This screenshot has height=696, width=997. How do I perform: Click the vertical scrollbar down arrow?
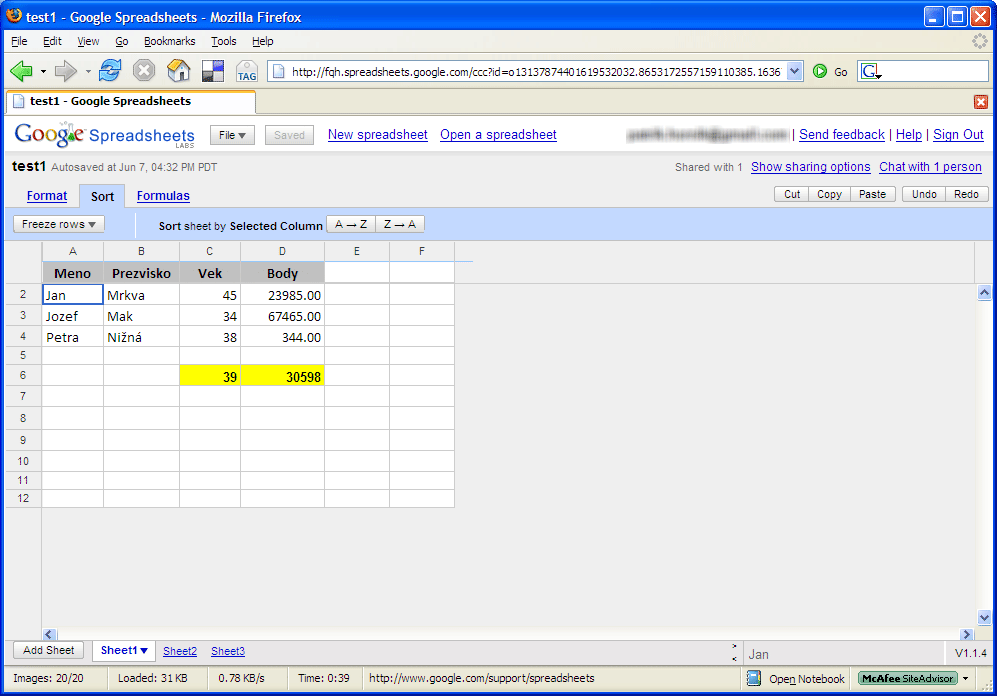[x=984, y=617]
